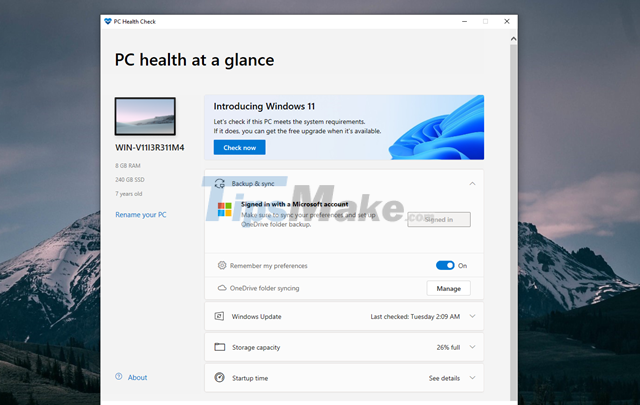Click the PC name WIN-V11I3R311M4
Screen dimensions: 640x405
point(150,147)
